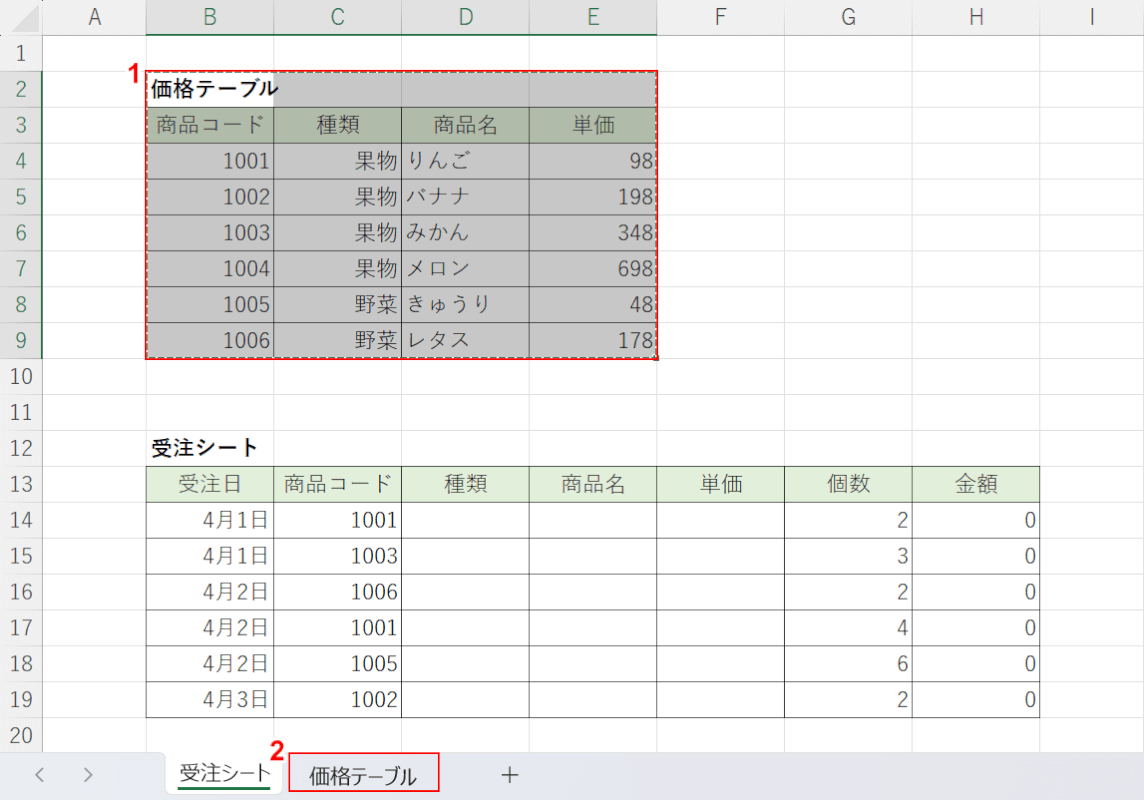Viewport: 1144px width, 800px height.
Task: Select the 価格テーブル title cell
Action: [210, 89]
